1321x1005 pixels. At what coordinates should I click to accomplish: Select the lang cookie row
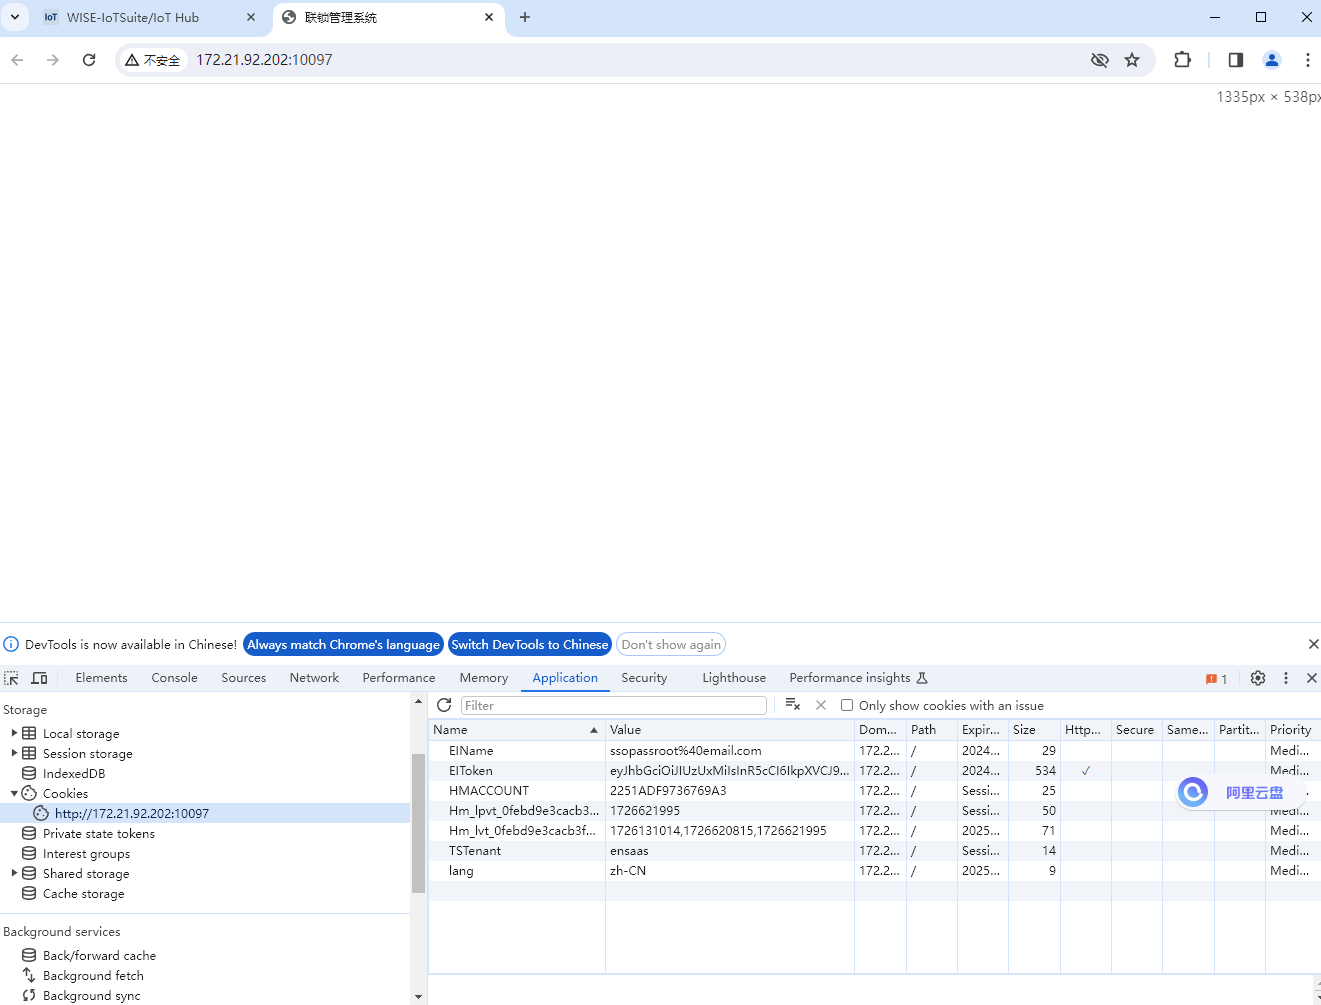pos(874,870)
